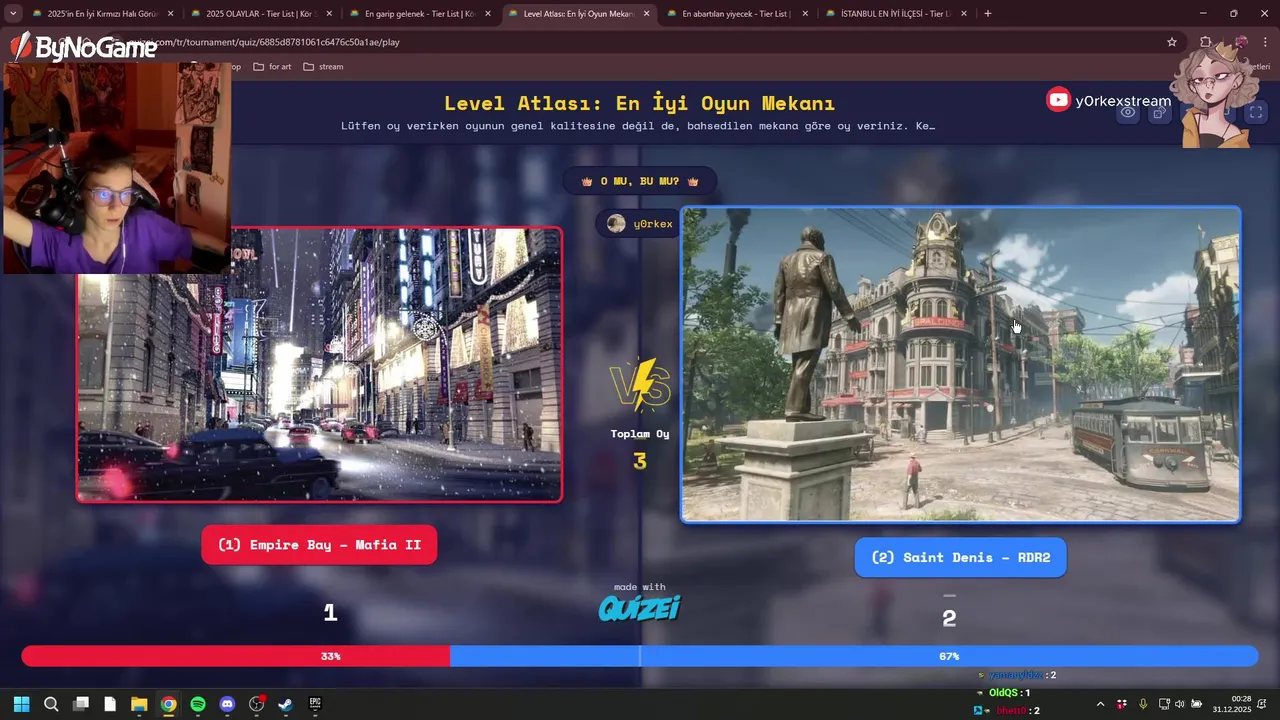Close the 'En garip gelenek' tab
The image size is (1280, 720).
[x=487, y=14]
